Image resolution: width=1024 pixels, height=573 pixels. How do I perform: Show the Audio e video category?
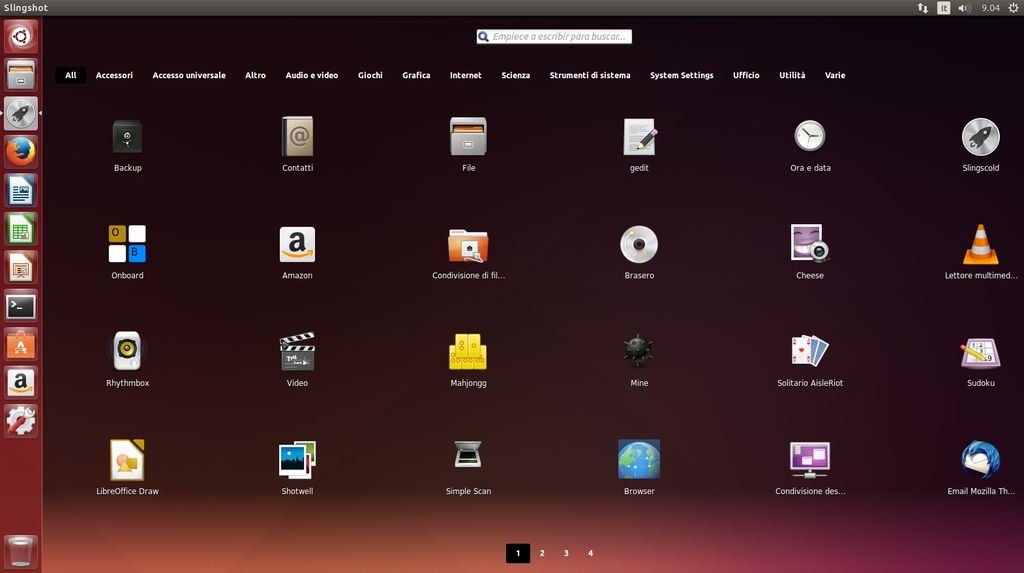pyautogui.click(x=311, y=75)
